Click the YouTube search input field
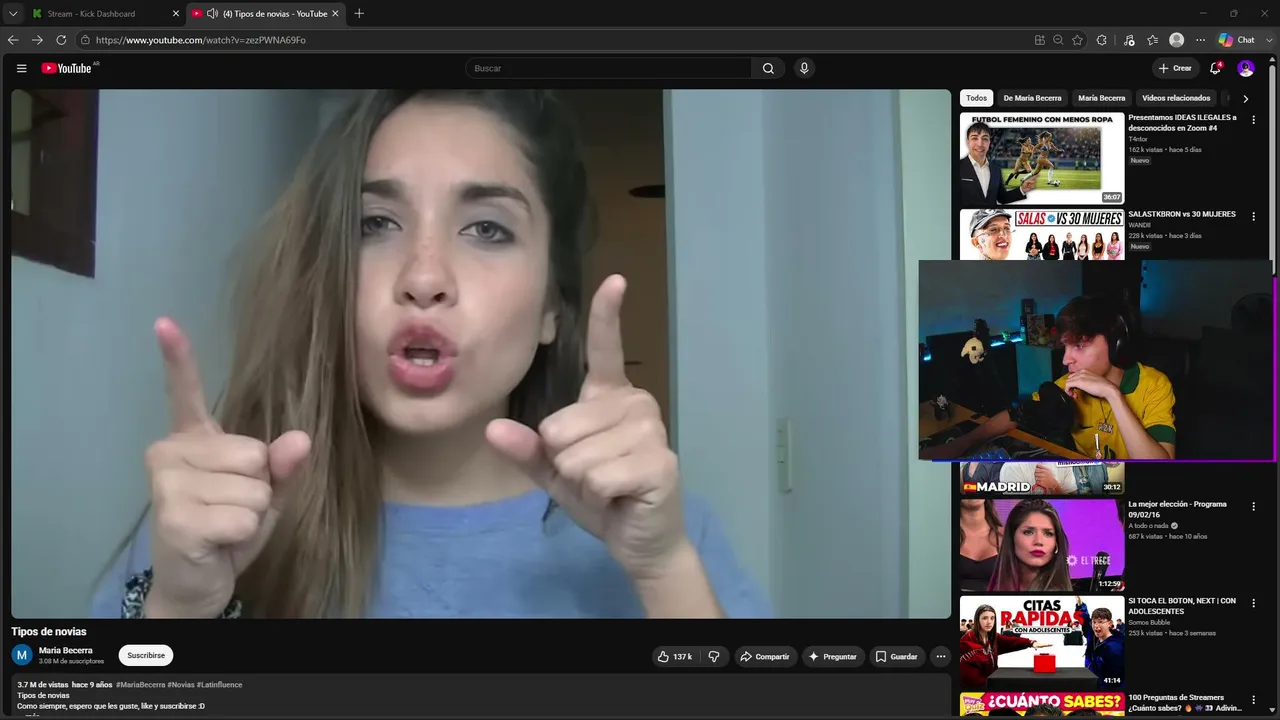The height and width of the screenshot is (720, 1280). 609,68
